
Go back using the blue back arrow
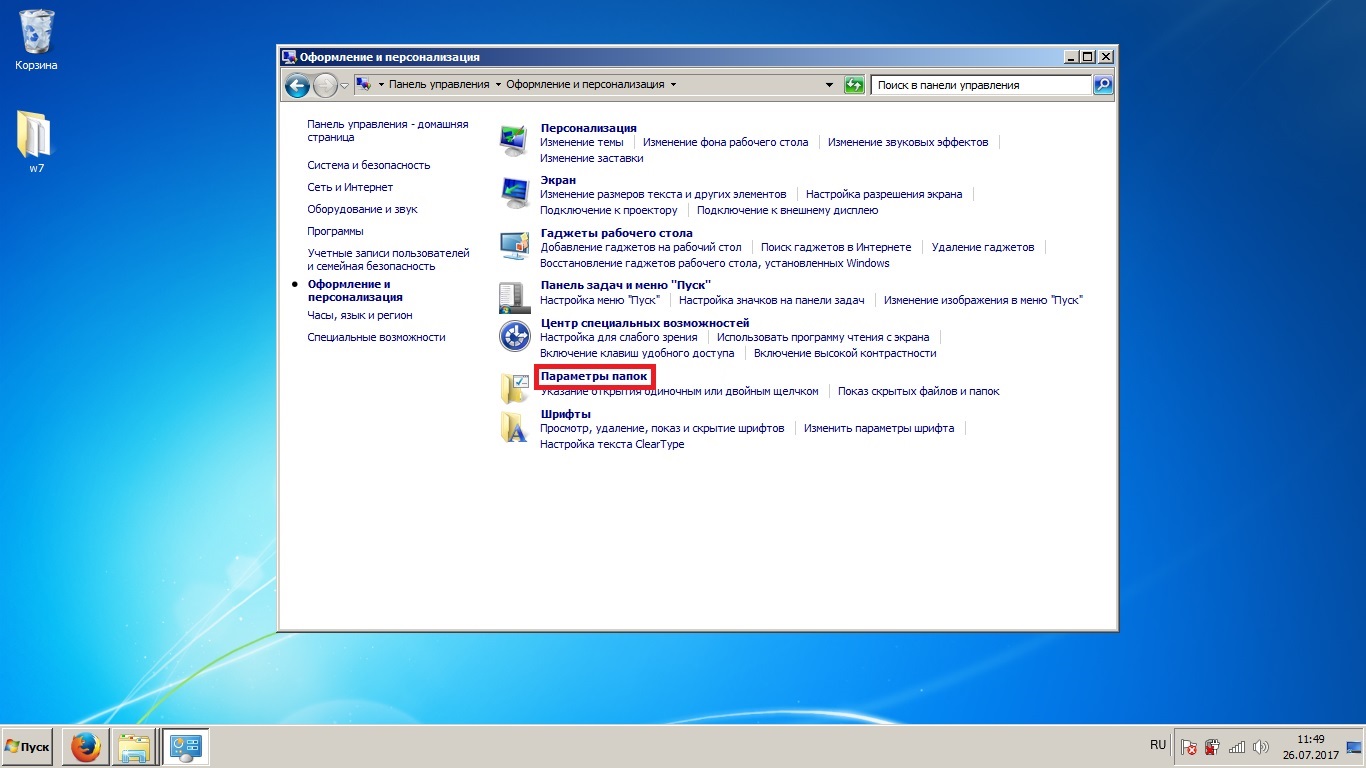[297, 86]
